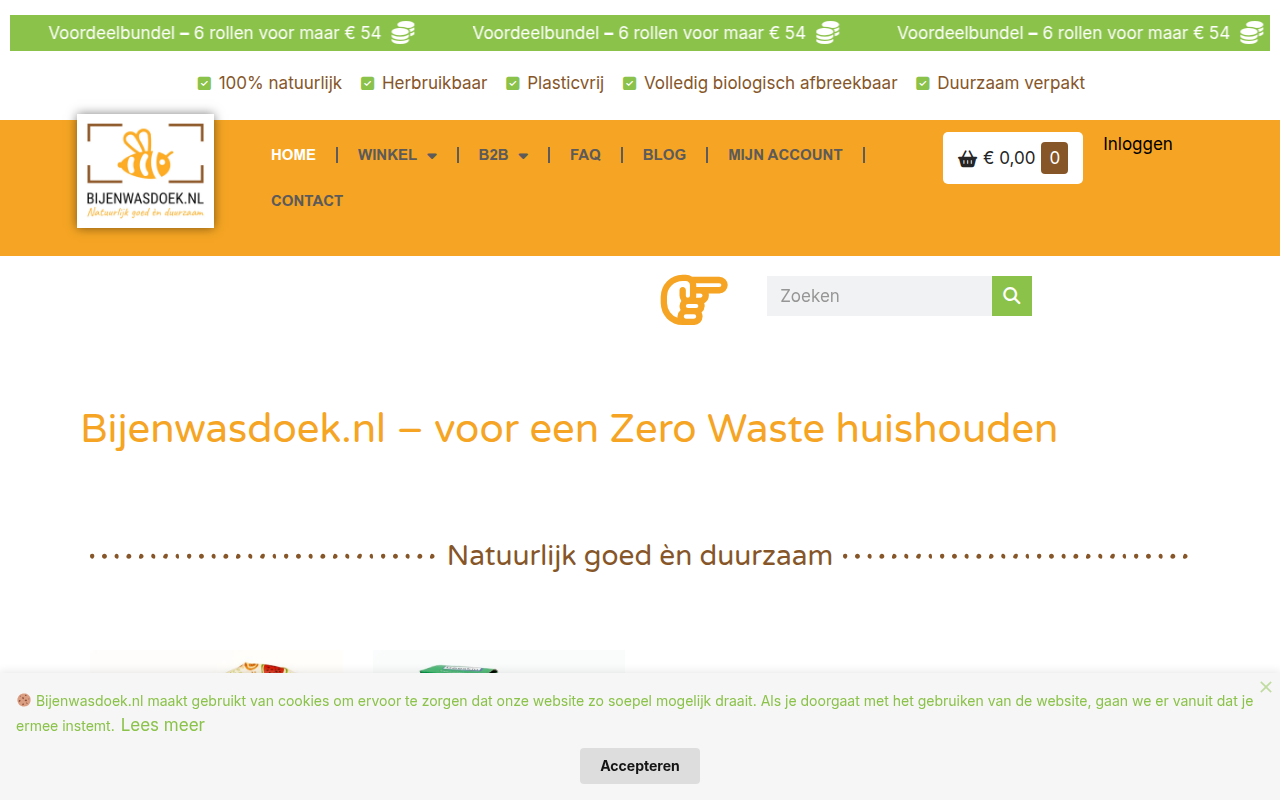Go to the HOME menu item
1280x800 pixels.
pyautogui.click(x=293, y=155)
